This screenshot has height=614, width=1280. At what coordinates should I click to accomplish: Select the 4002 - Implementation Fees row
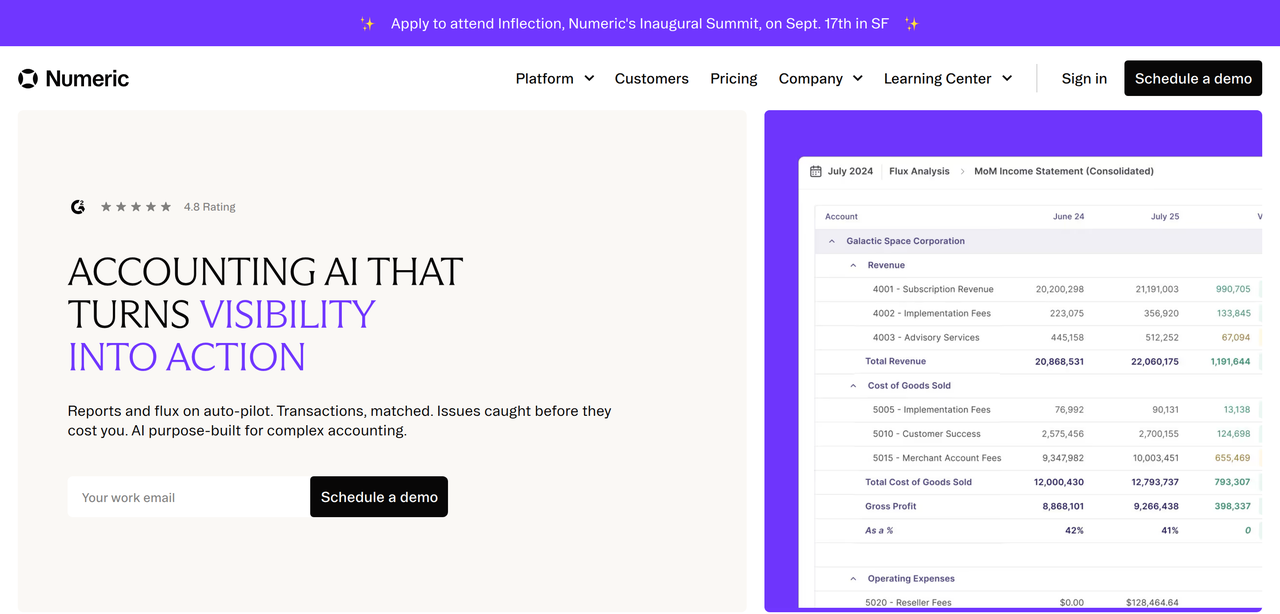[1038, 313]
